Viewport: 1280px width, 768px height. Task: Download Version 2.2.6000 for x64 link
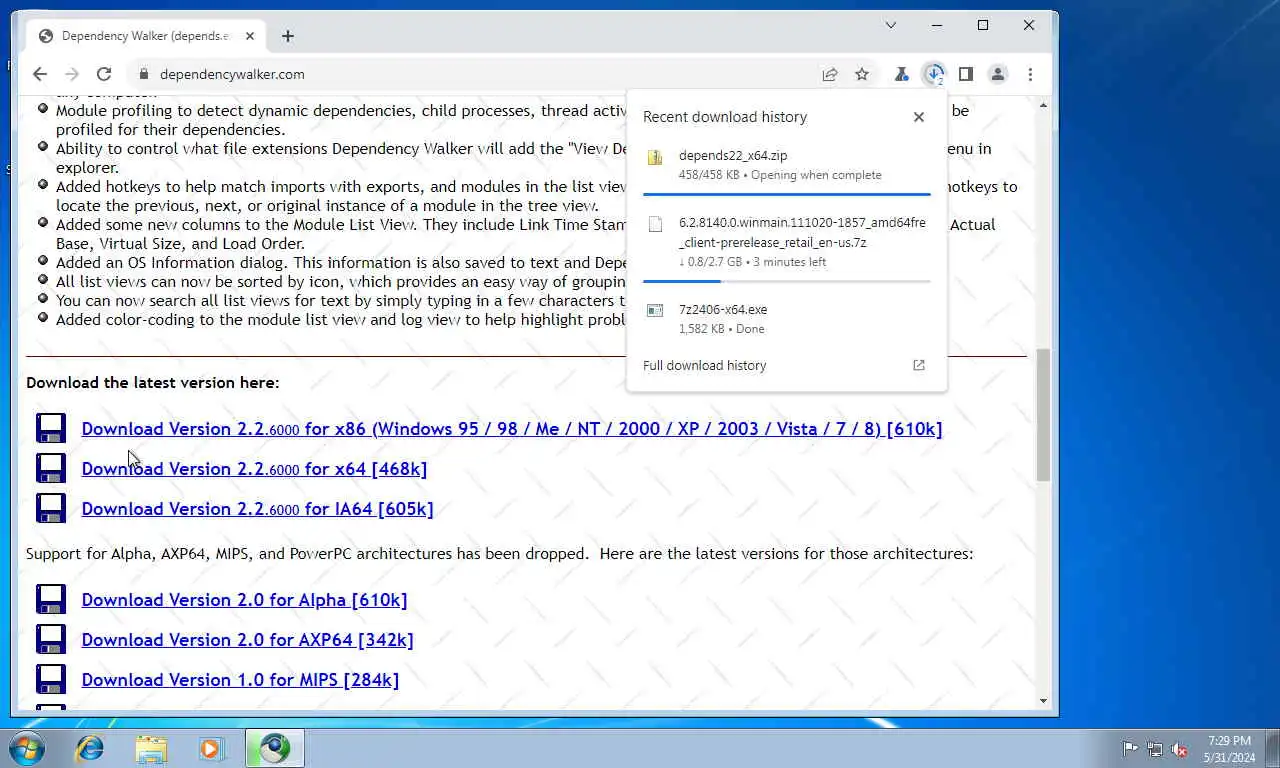pyautogui.click(x=254, y=469)
